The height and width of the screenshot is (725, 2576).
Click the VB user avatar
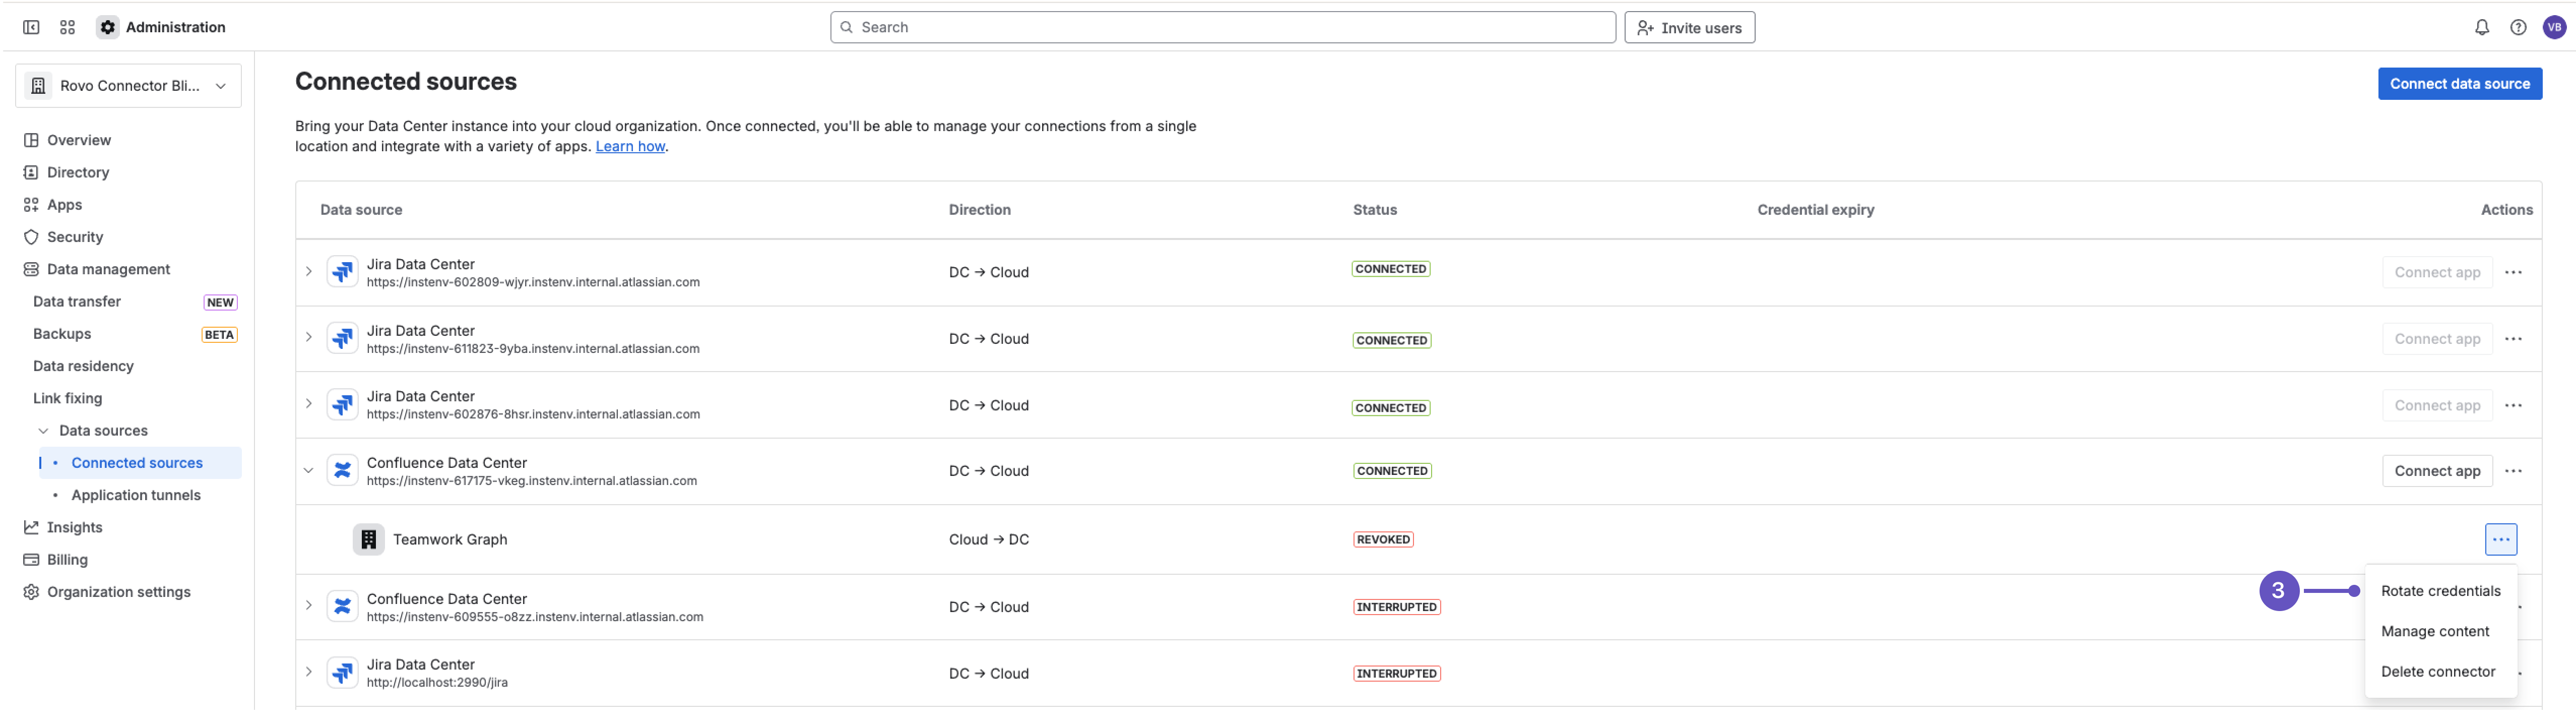2554,27
